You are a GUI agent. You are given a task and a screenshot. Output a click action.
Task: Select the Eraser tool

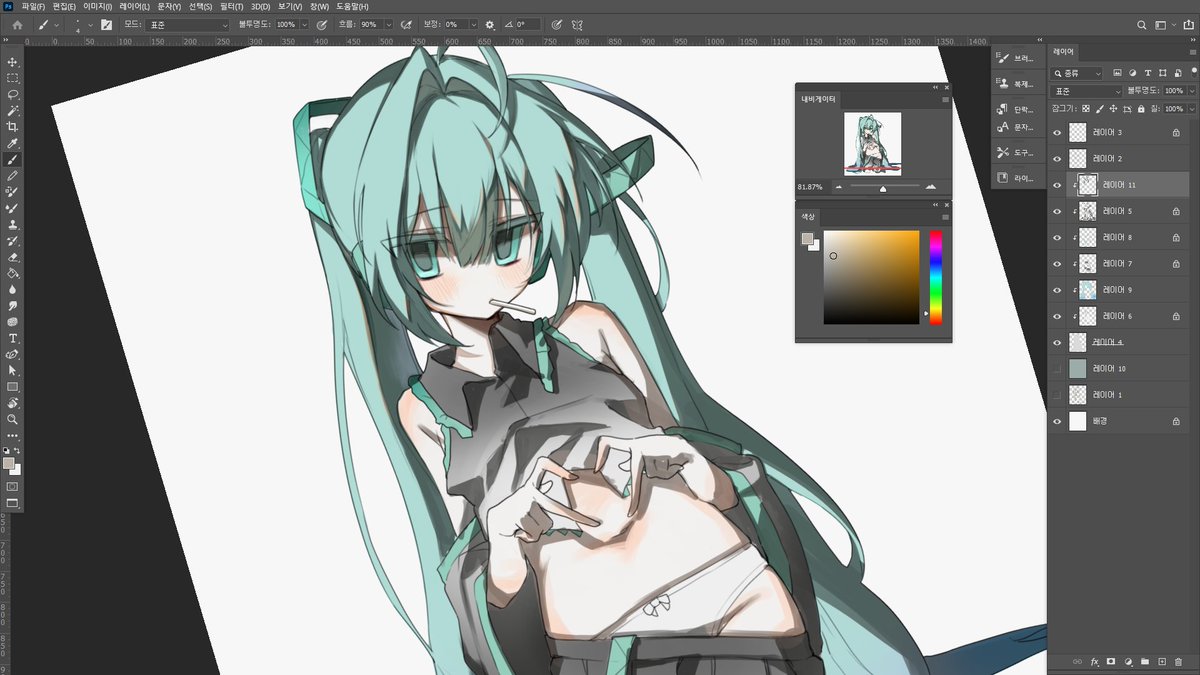coord(13,257)
